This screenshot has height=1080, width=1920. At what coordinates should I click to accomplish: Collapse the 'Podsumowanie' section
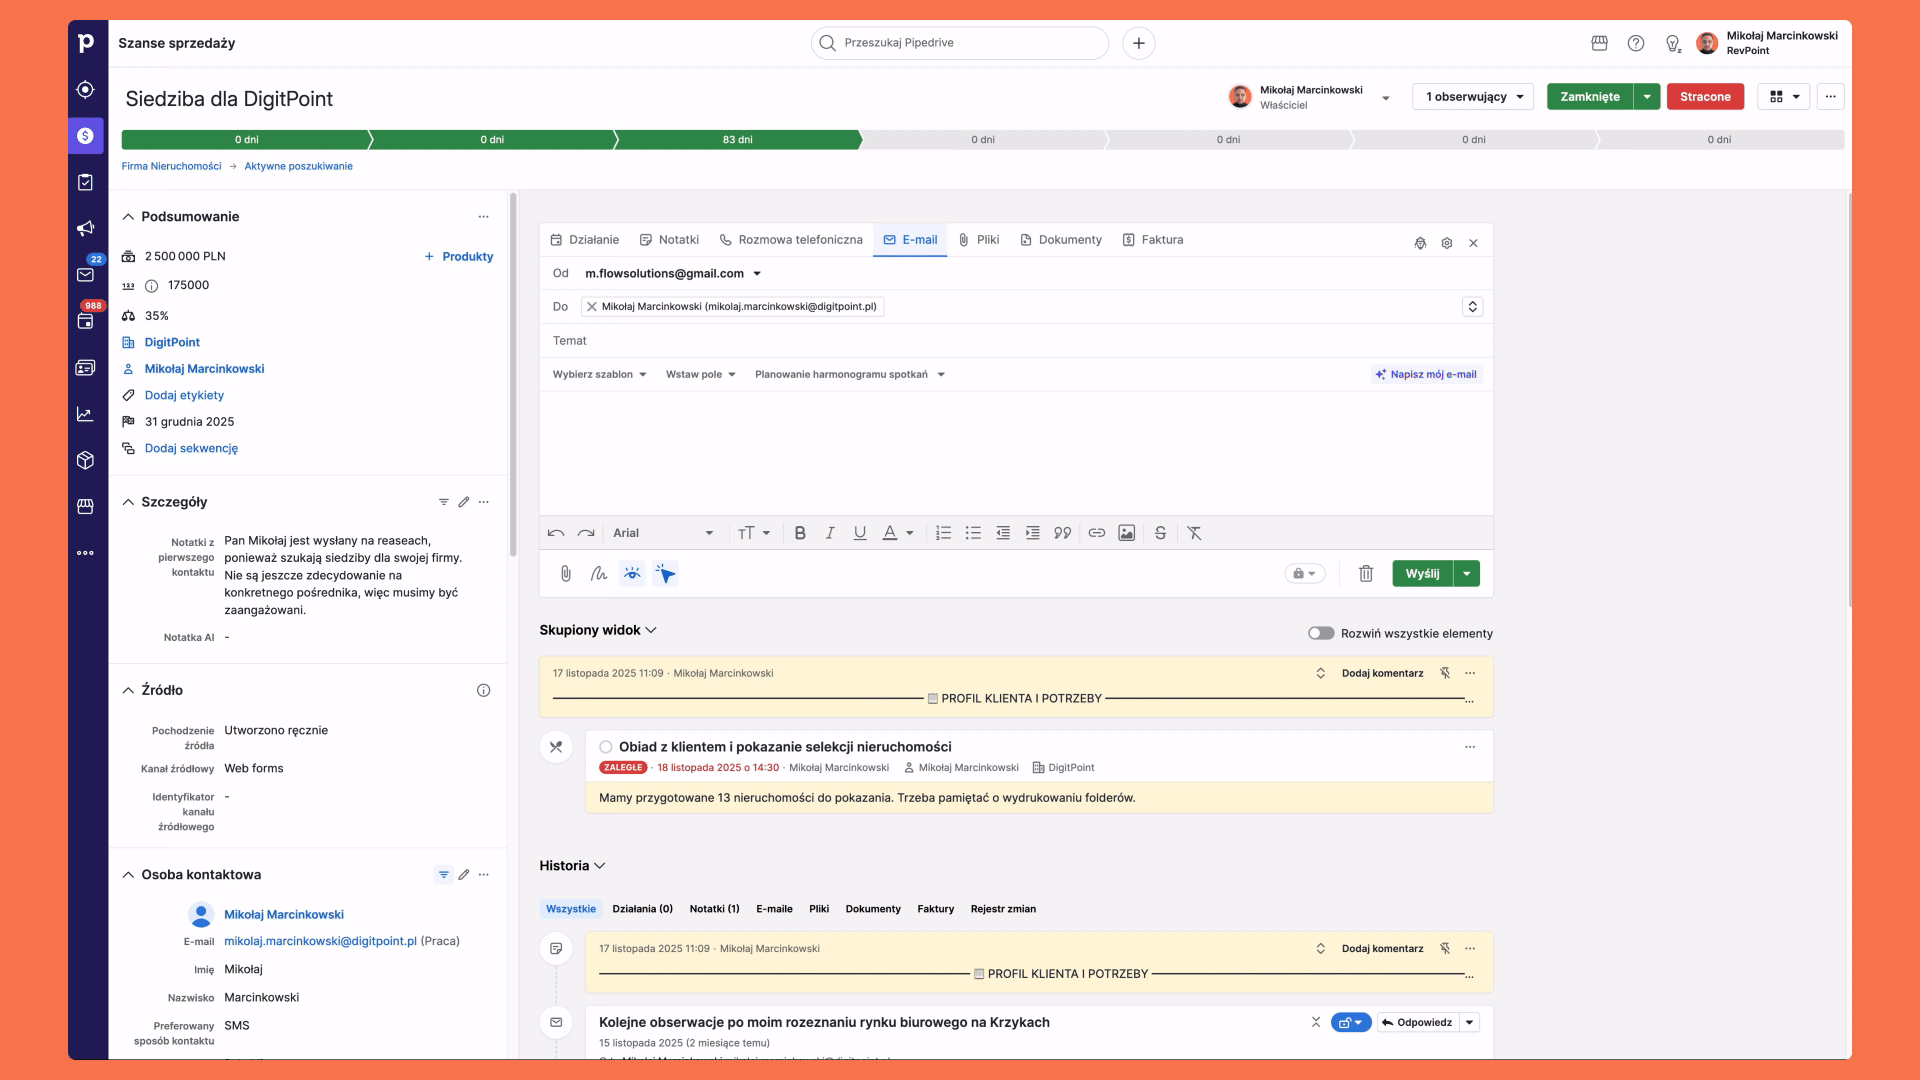coord(128,216)
